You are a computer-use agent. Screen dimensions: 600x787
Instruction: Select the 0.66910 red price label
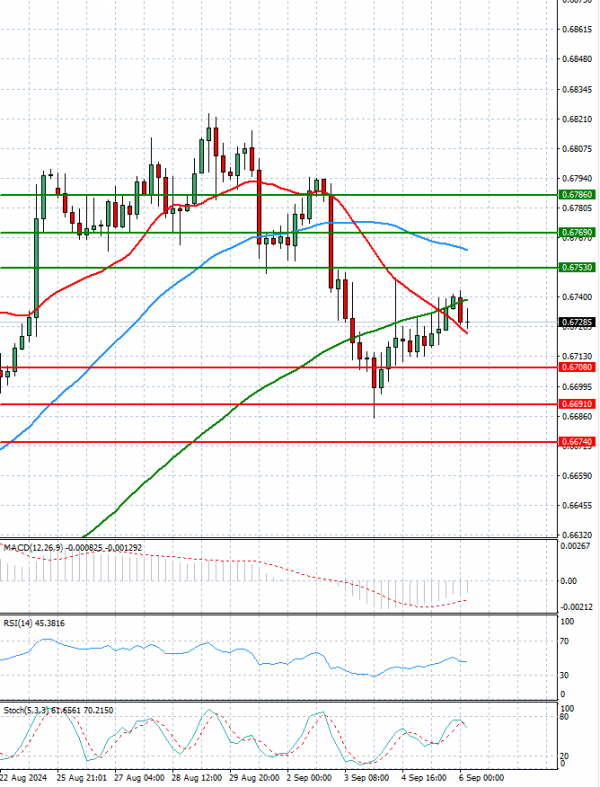pyautogui.click(x=576, y=404)
